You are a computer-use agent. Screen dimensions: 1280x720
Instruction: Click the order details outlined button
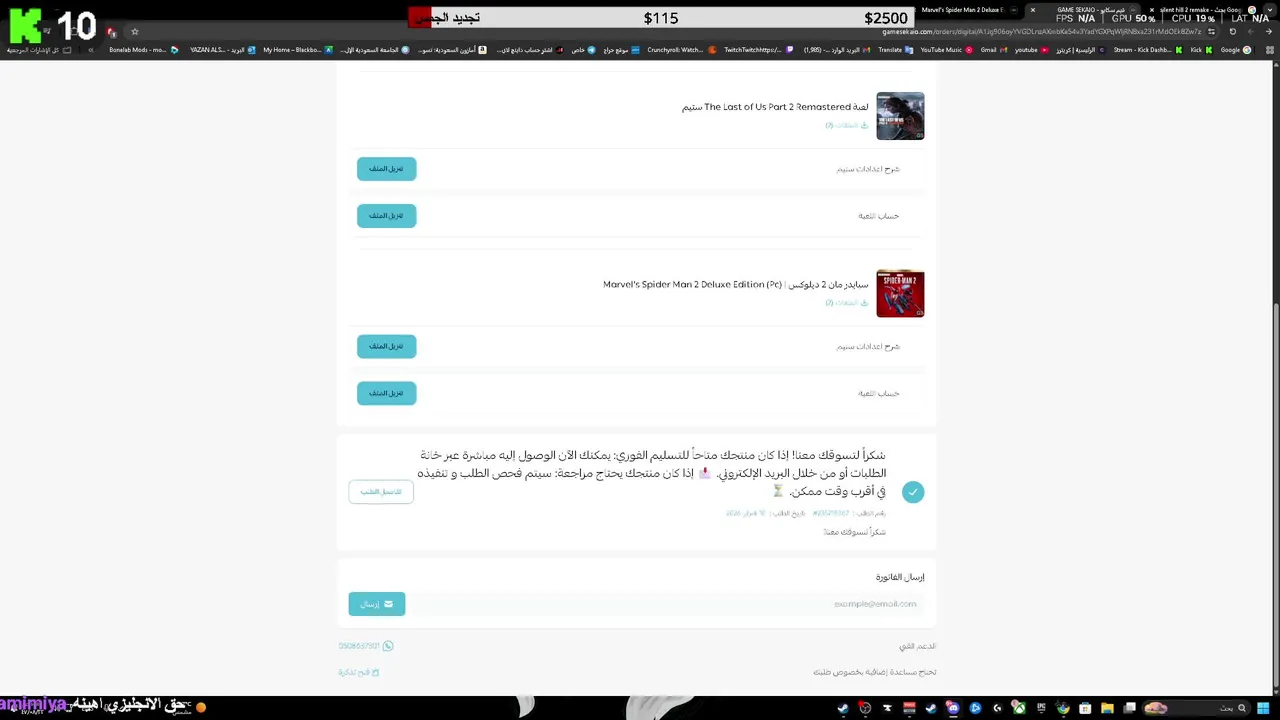click(381, 492)
